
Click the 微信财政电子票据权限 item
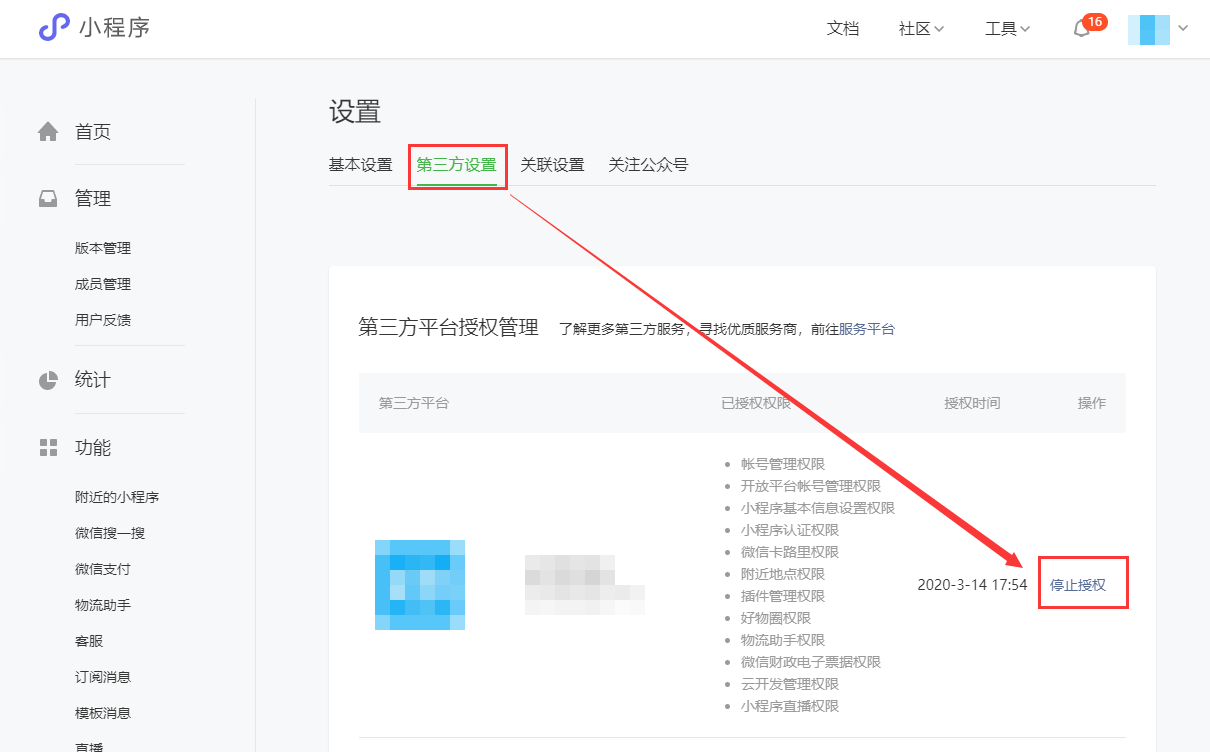click(811, 662)
